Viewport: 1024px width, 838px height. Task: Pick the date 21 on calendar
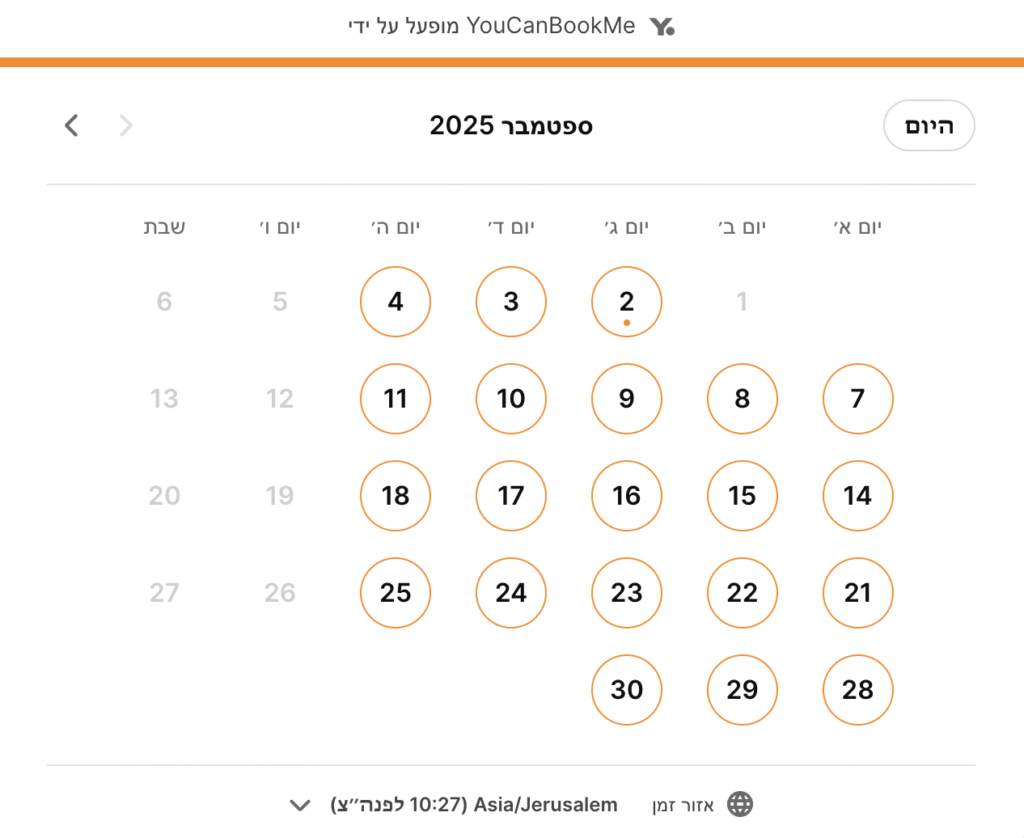click(x=858, y=593)
